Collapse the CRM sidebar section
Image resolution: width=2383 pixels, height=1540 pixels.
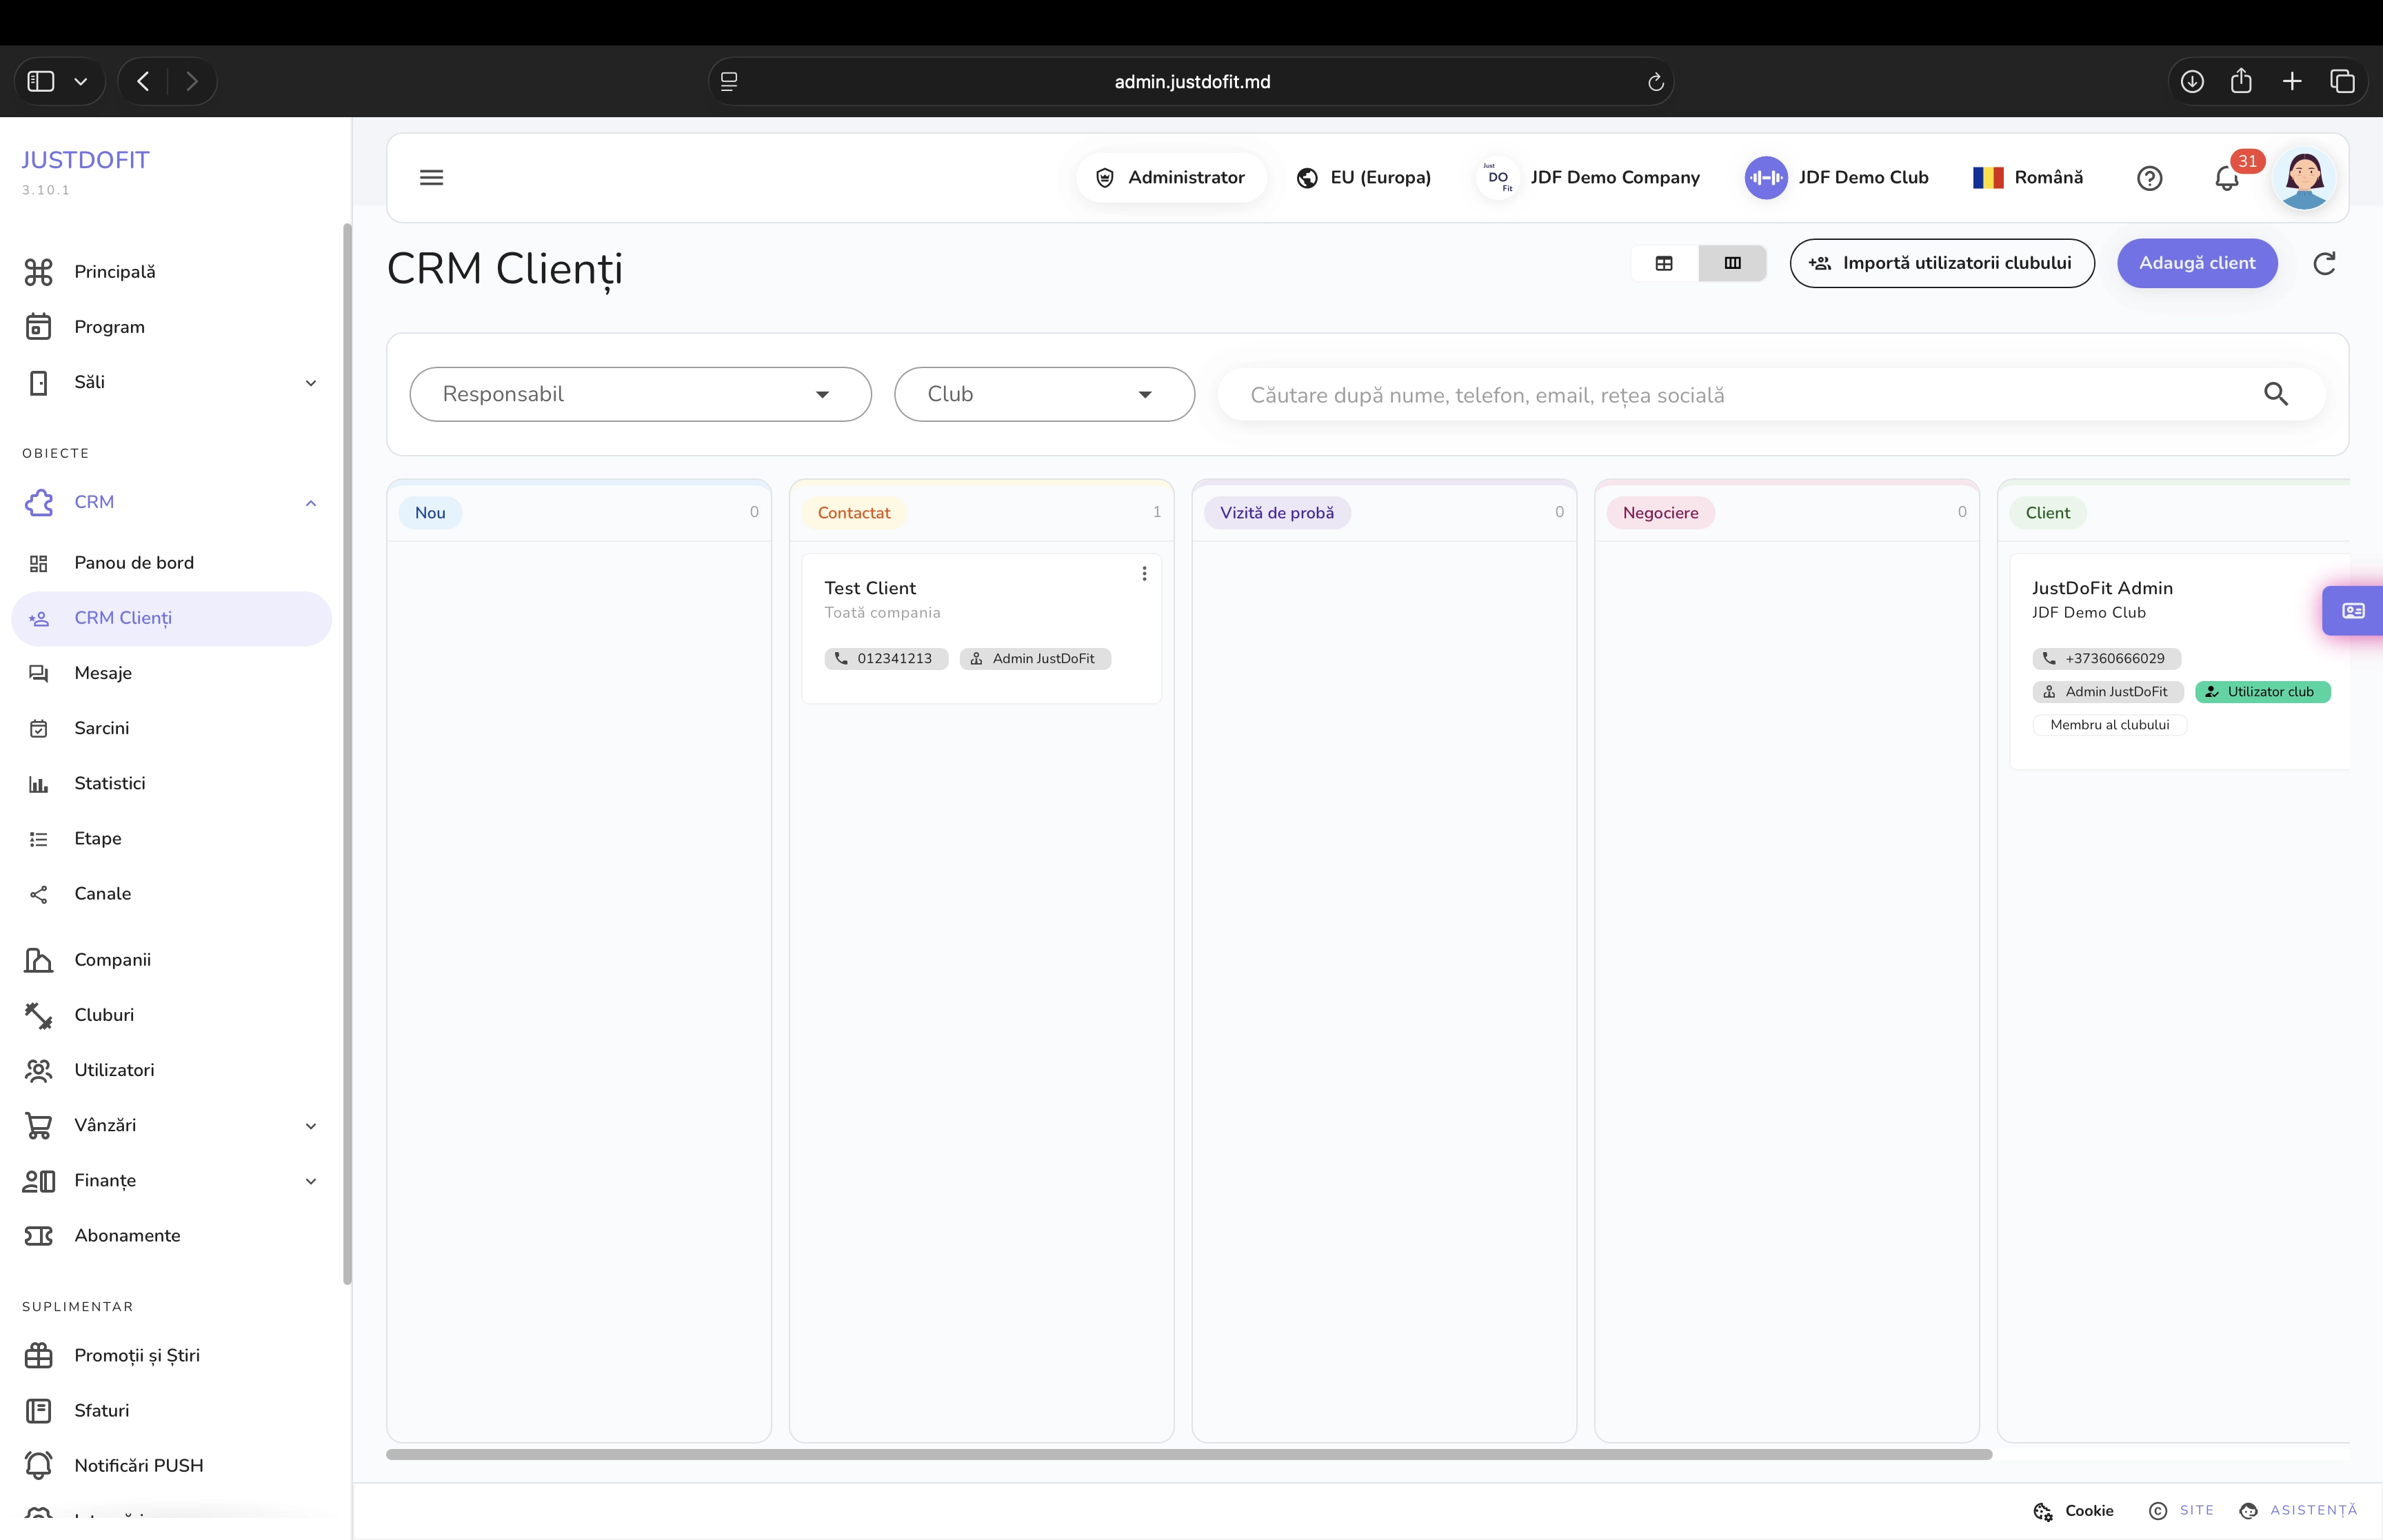tap(311, 503)
